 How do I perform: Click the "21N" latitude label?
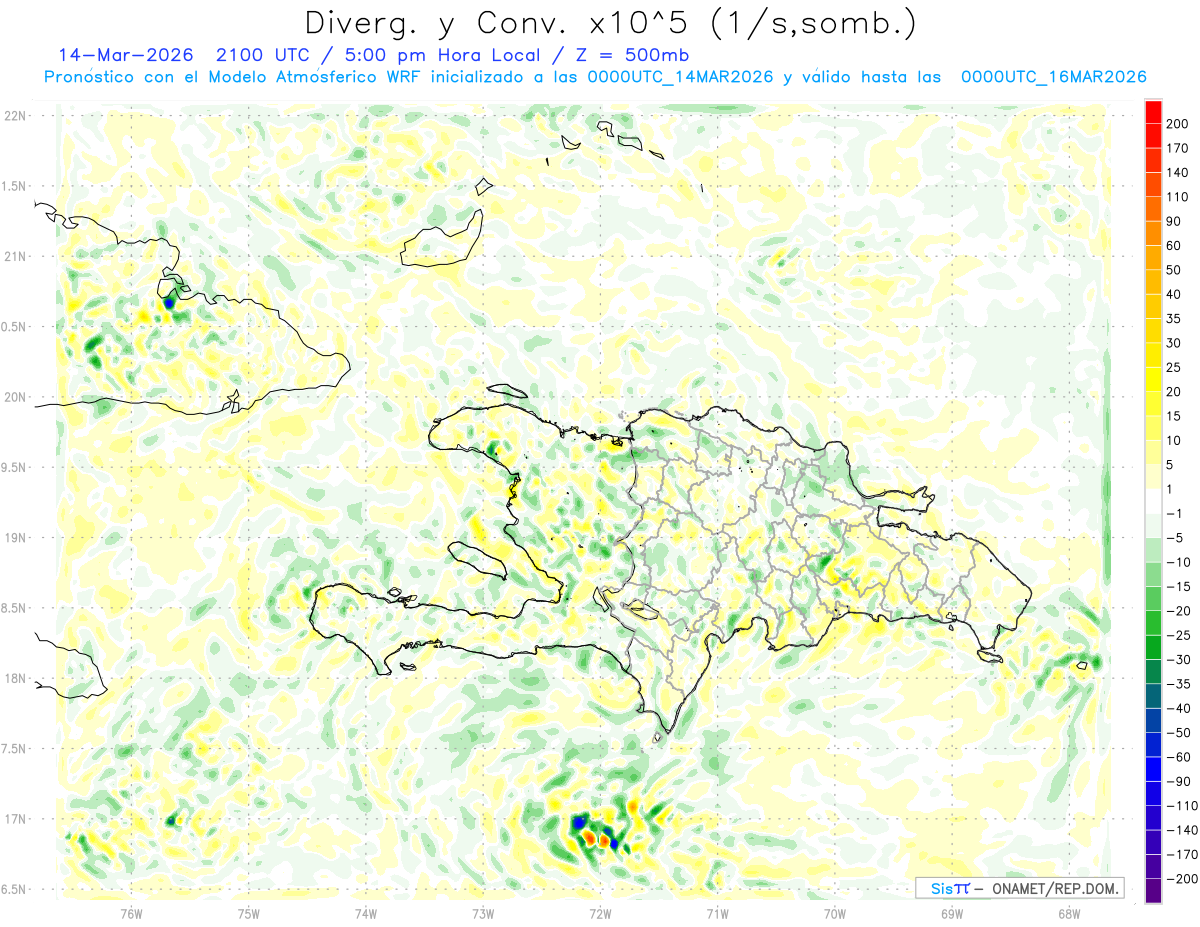(x=15, y=257)
